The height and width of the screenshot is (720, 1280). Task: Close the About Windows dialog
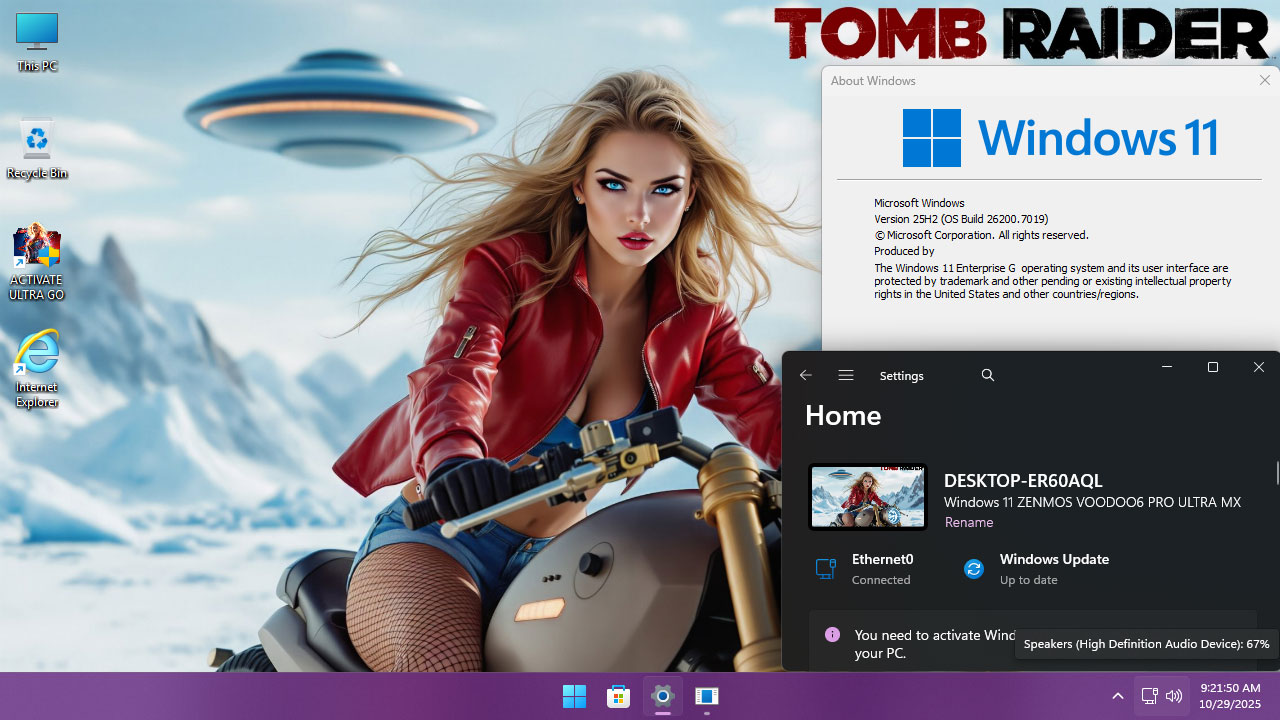(1265, 80)
